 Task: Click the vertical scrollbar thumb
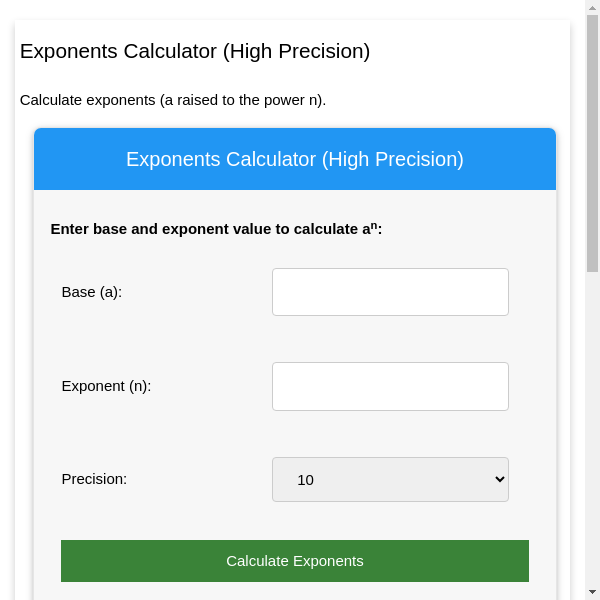pos(592,140)
